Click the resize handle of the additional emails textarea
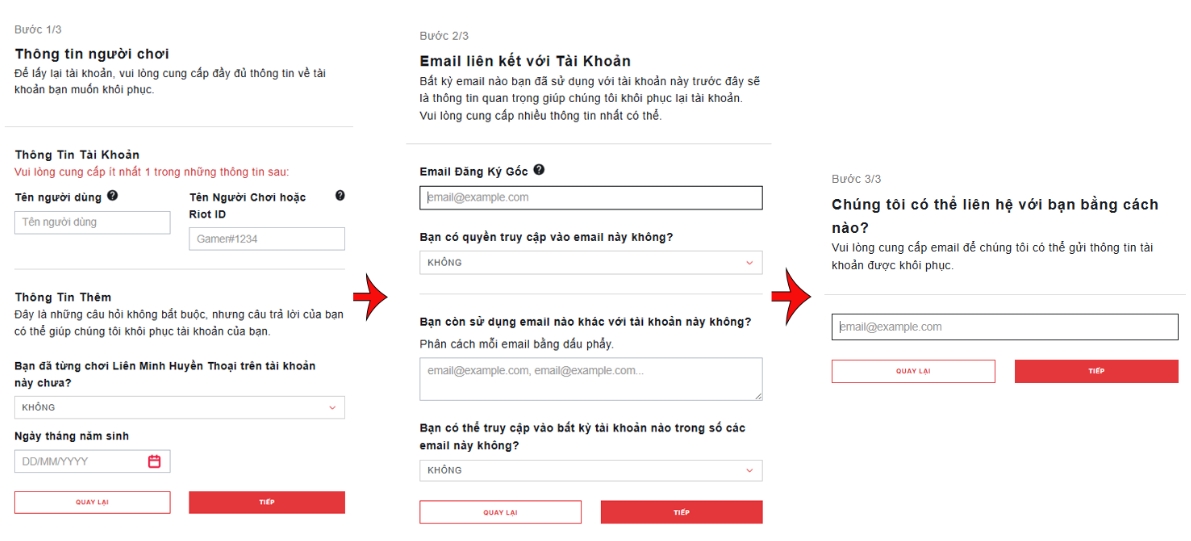This screenshot has height=541, width=1191. 758,396
